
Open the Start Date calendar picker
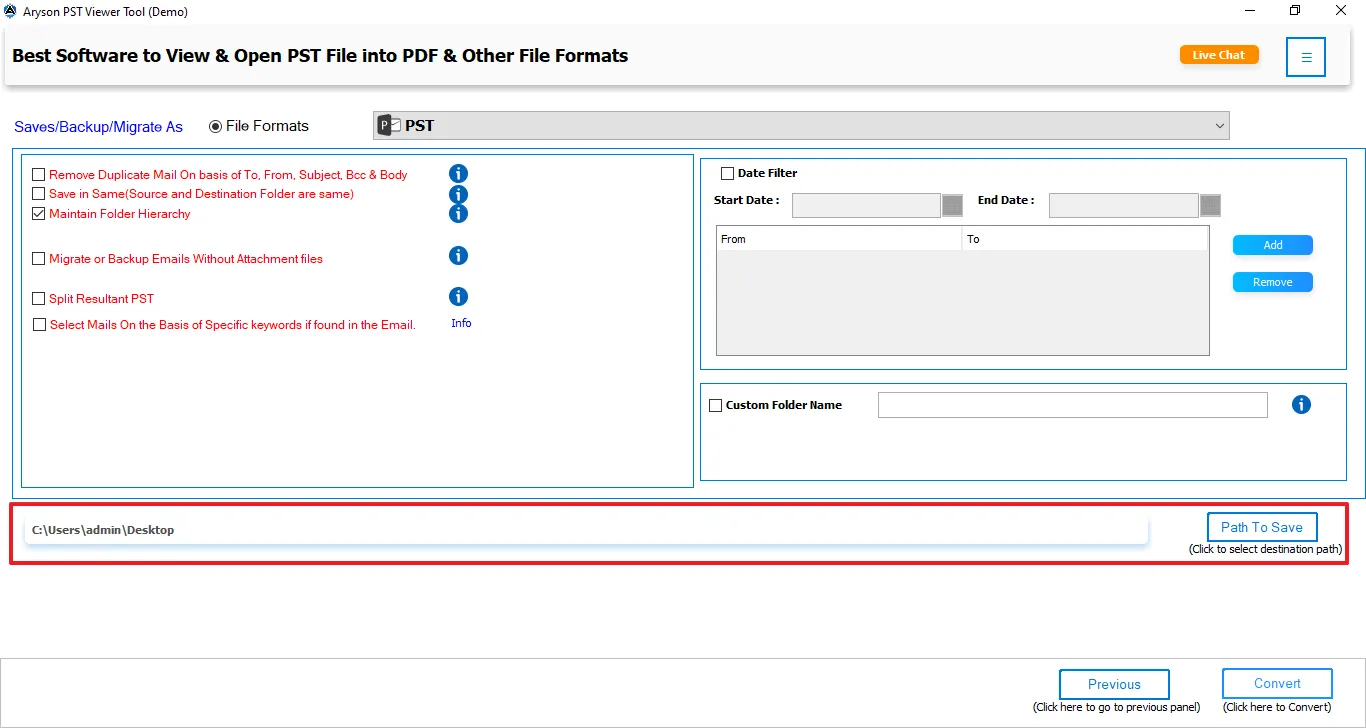952,205
